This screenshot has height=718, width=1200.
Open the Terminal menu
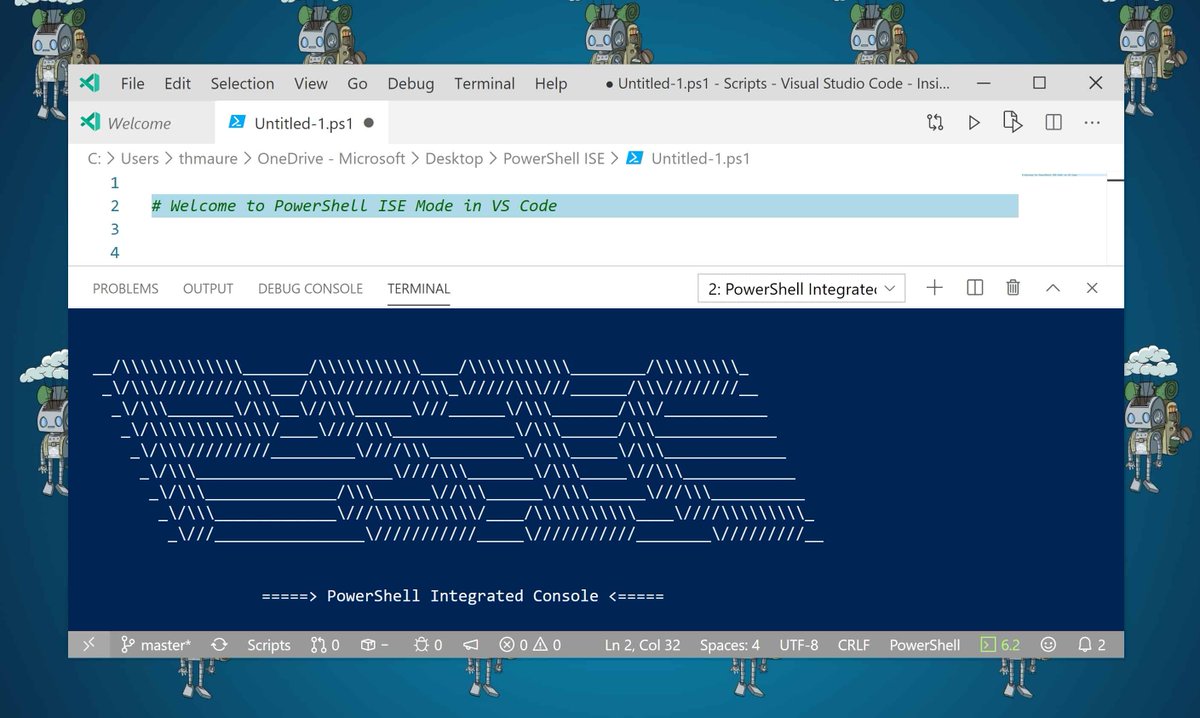pos(484,84)
